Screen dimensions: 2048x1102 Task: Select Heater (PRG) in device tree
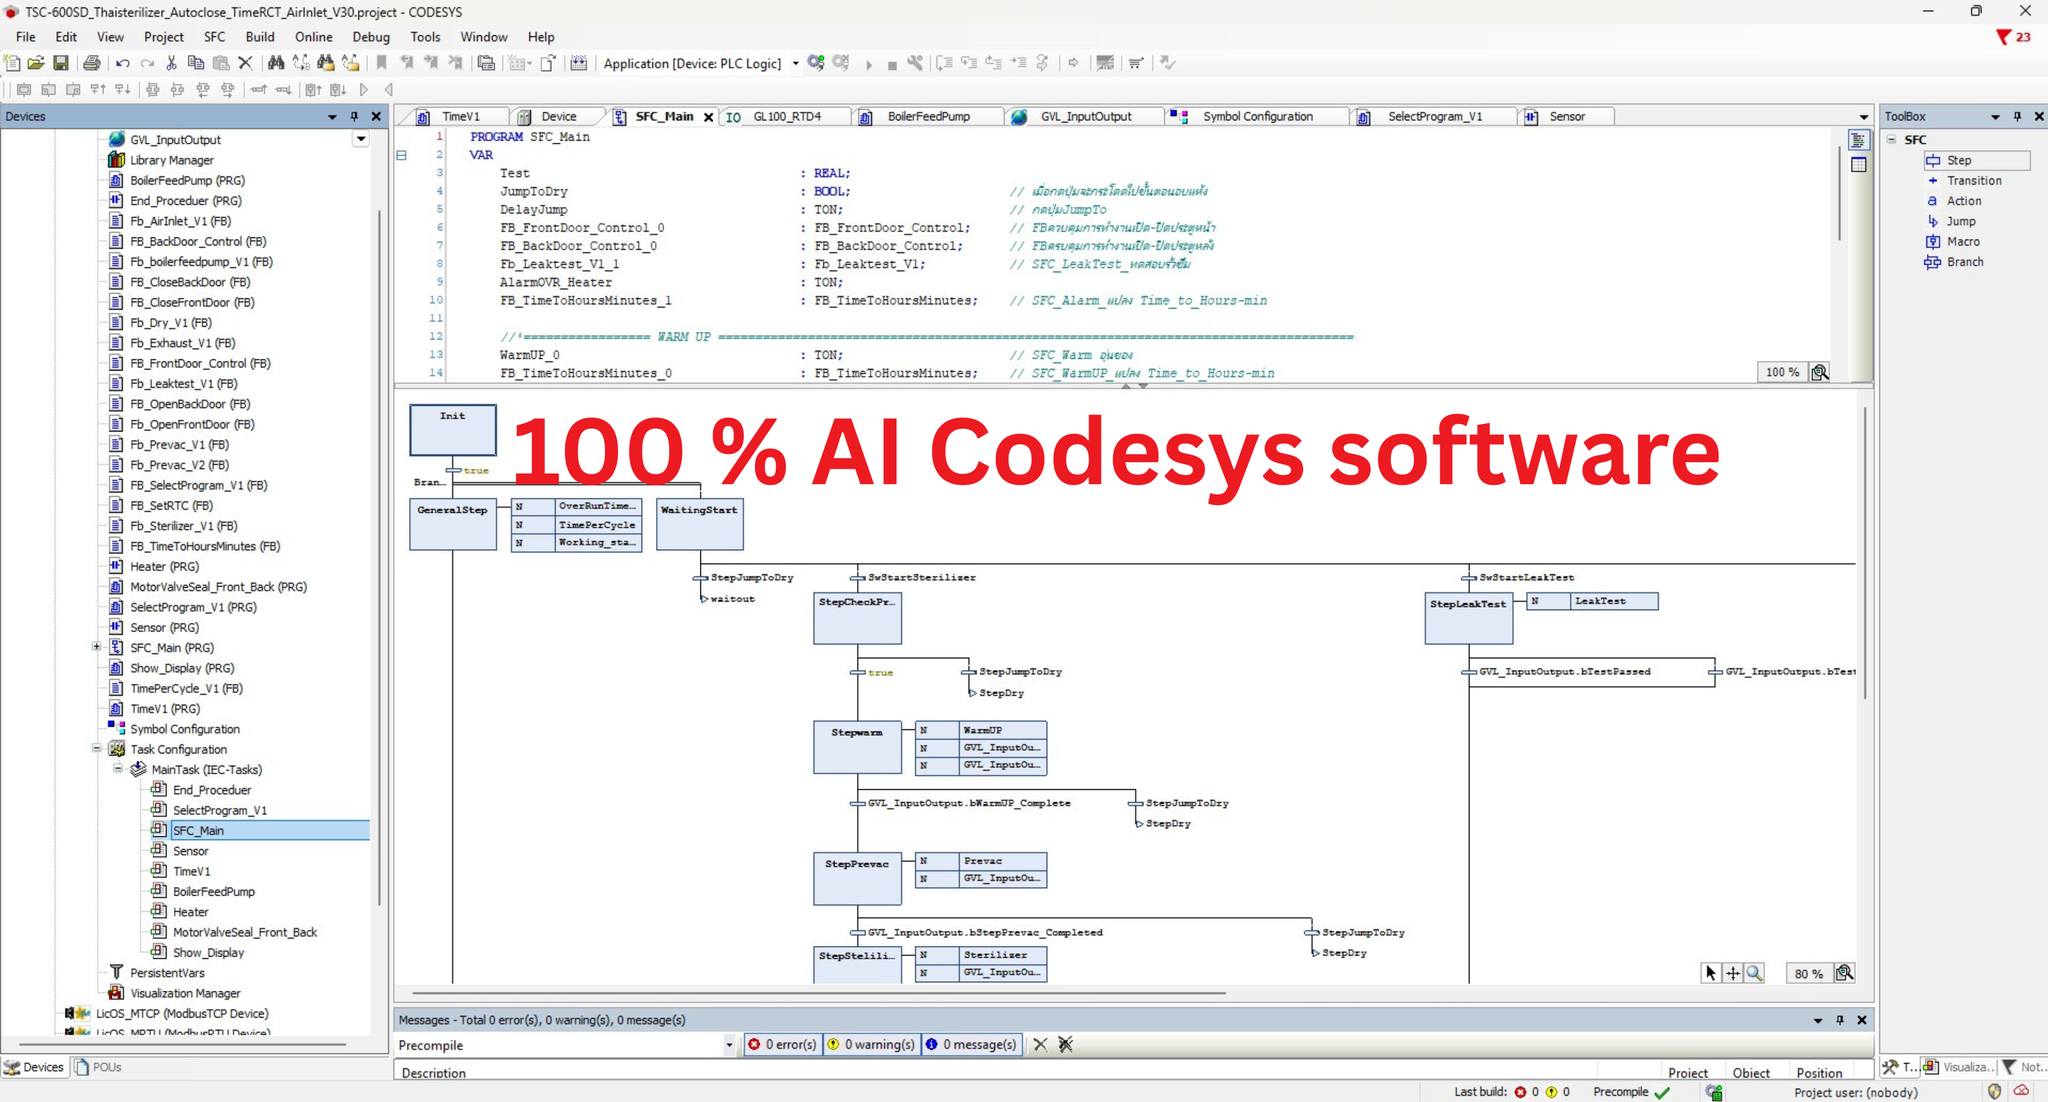point(164,566)
